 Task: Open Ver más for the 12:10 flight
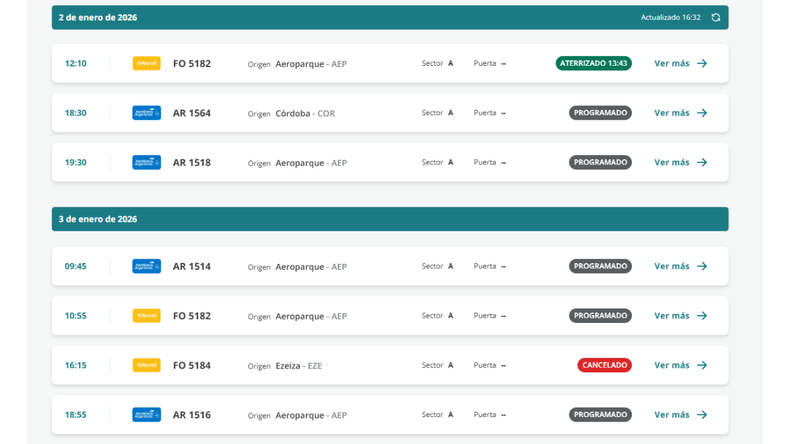pyautogui.click(x=680, y=63)
